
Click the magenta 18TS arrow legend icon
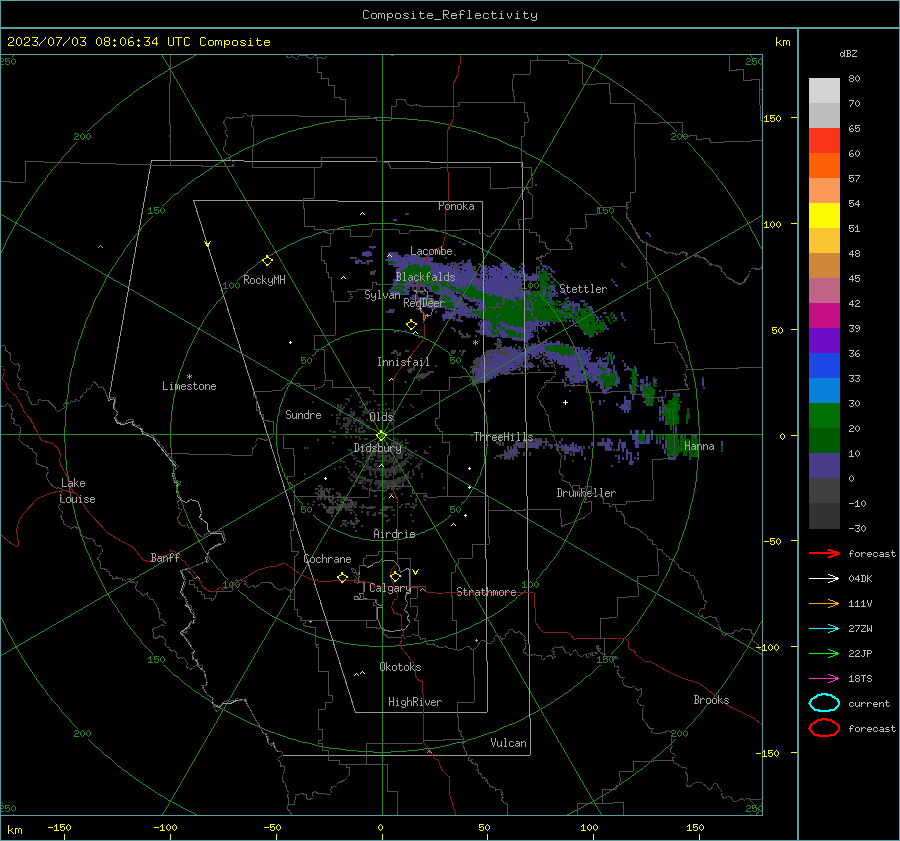(x=824, y=679)
